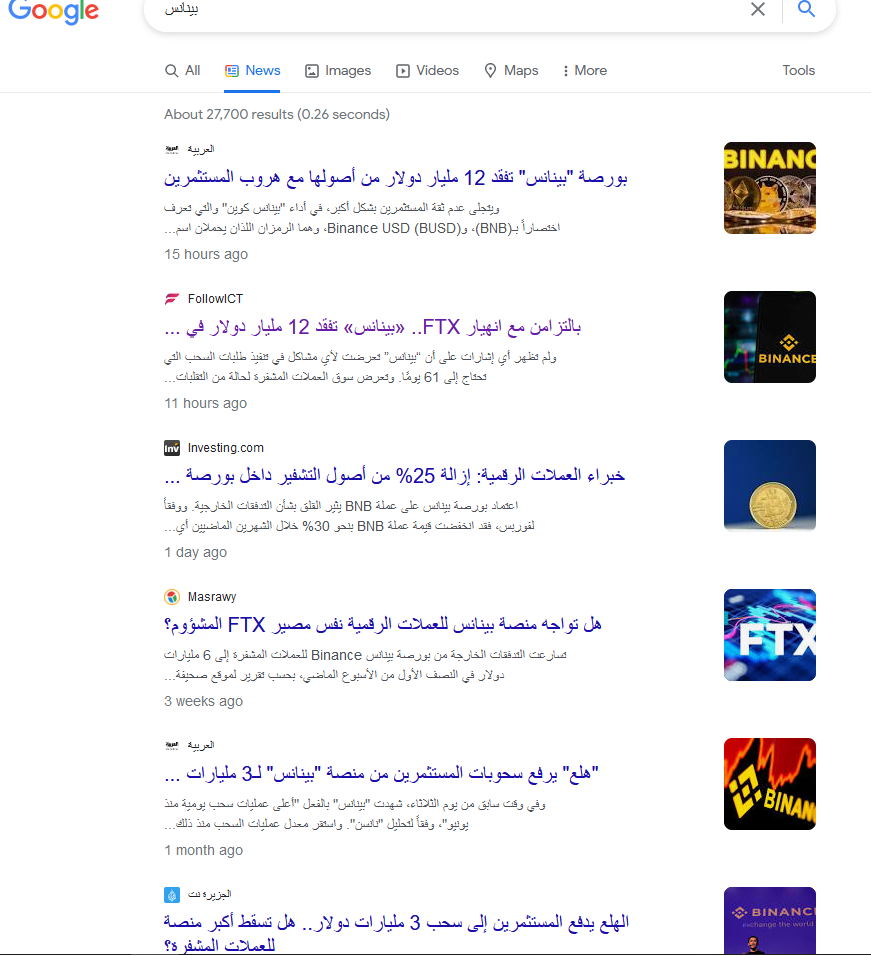This screenshot has height=956, width=871.
Task: Expand the More menu
Action: [585, 71]
